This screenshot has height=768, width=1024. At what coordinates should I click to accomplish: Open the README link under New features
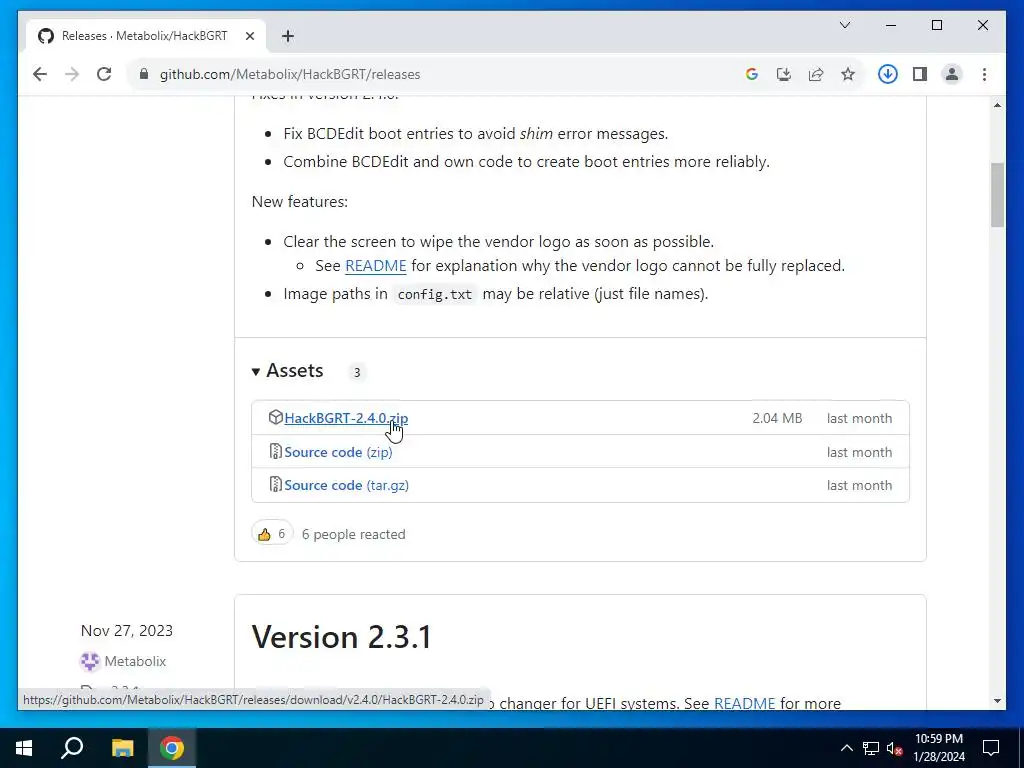click(x=376, y=266)
